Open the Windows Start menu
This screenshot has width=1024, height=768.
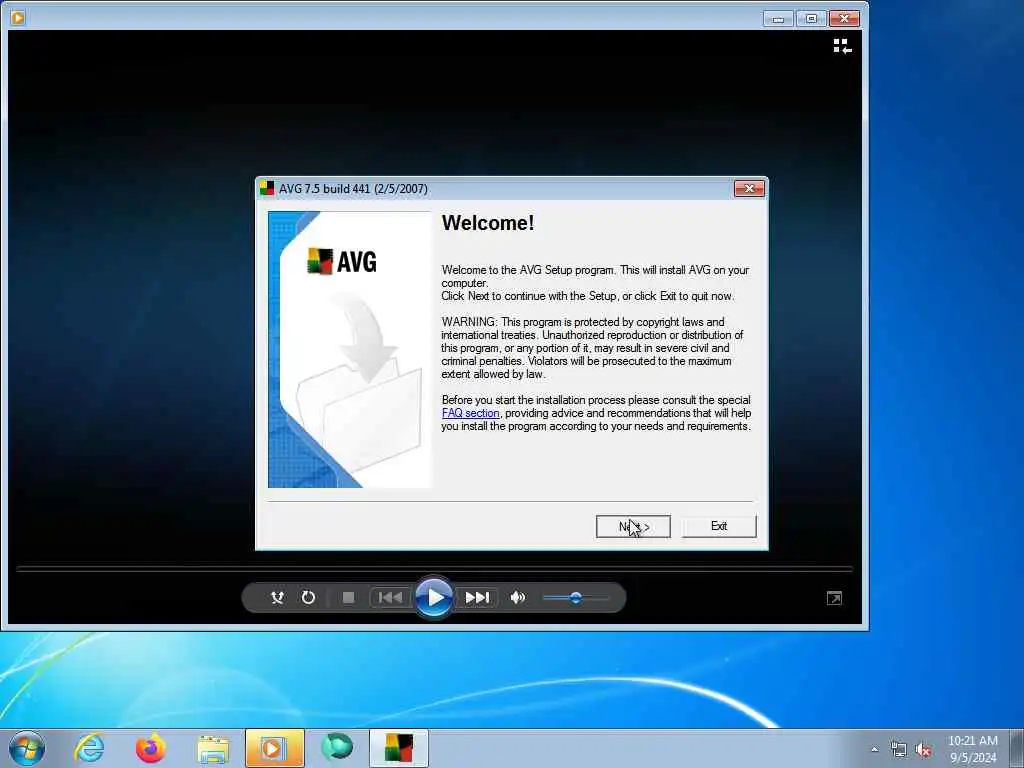(x=27, y=748)
